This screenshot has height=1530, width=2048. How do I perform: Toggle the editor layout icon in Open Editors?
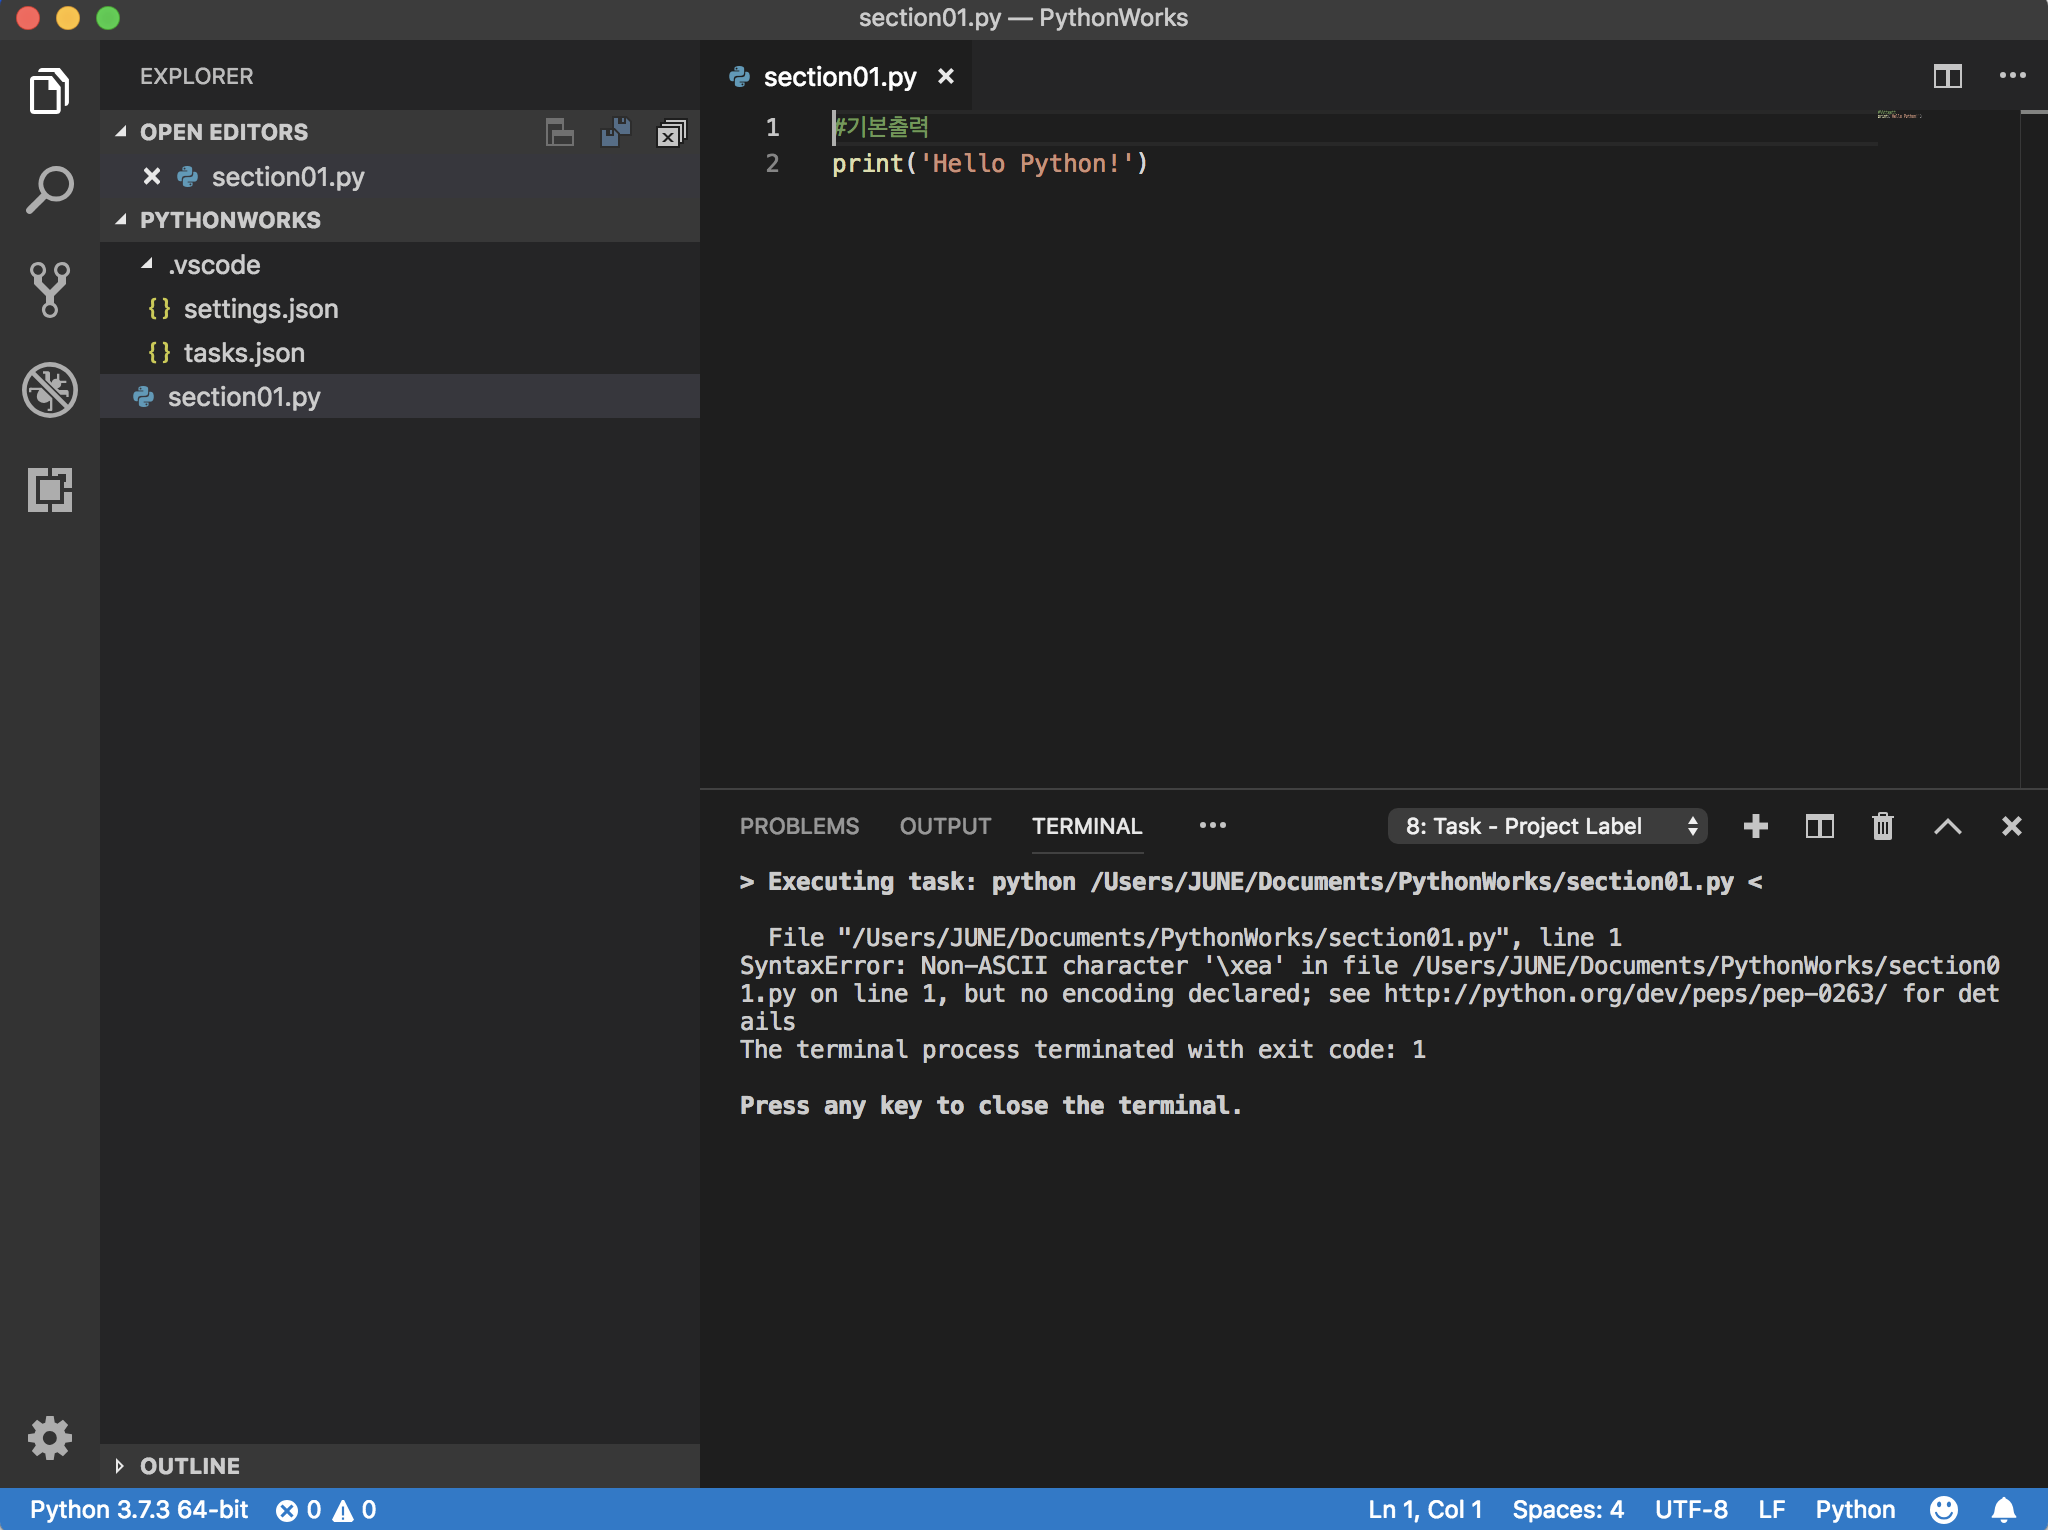click(x=559, y=132)
